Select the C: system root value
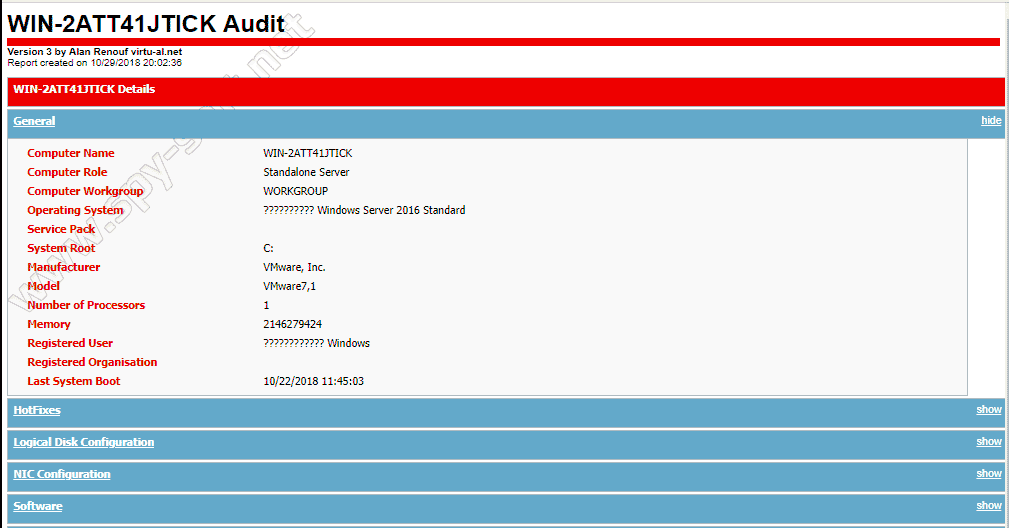Screen dimensions: 1009x528 point(268,248)
